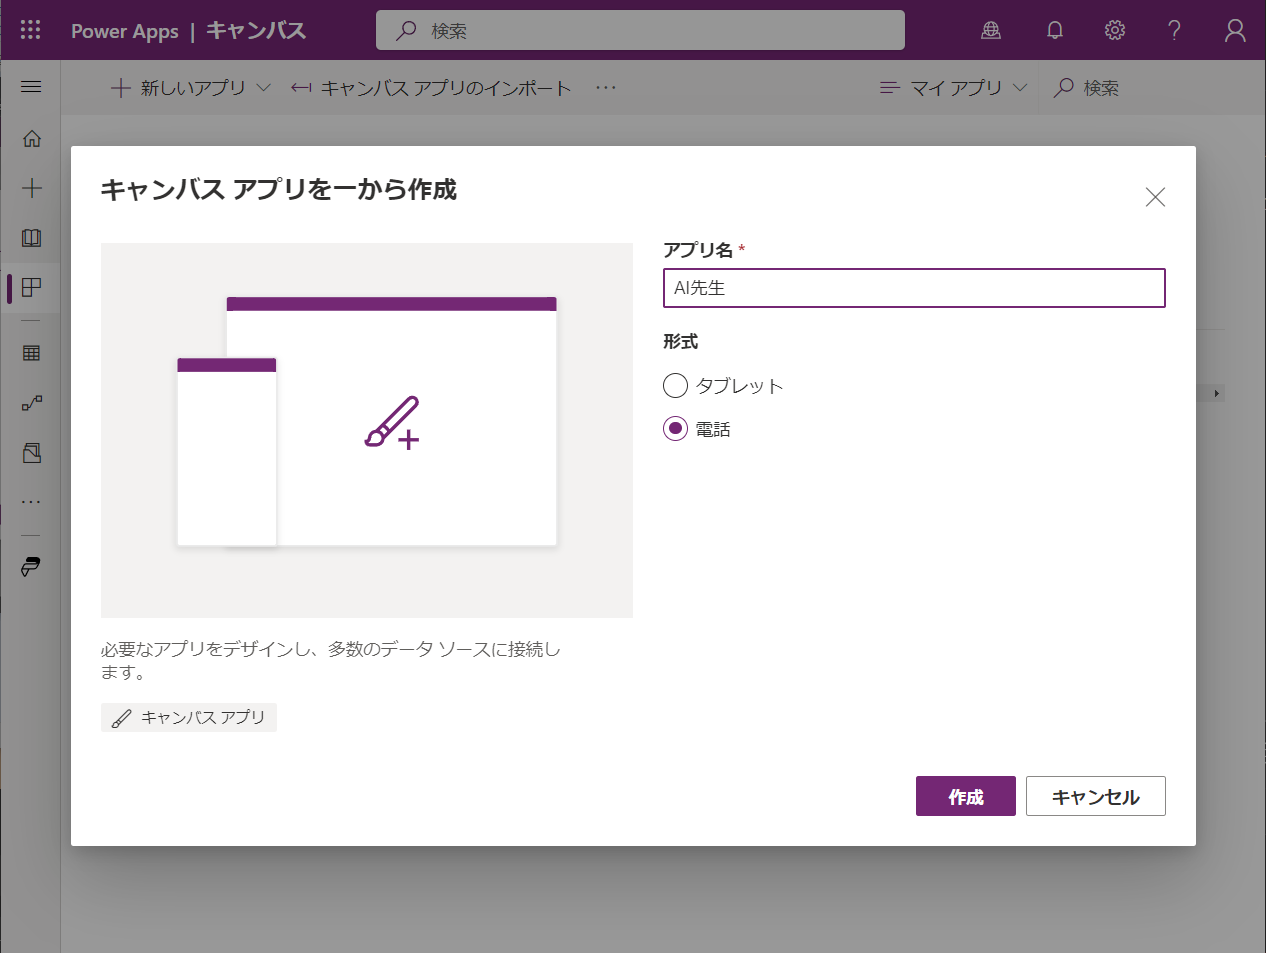Open the Power Platform icon at sidebar bottom
The image size is (1266, 953).
(x=30, y=567)
